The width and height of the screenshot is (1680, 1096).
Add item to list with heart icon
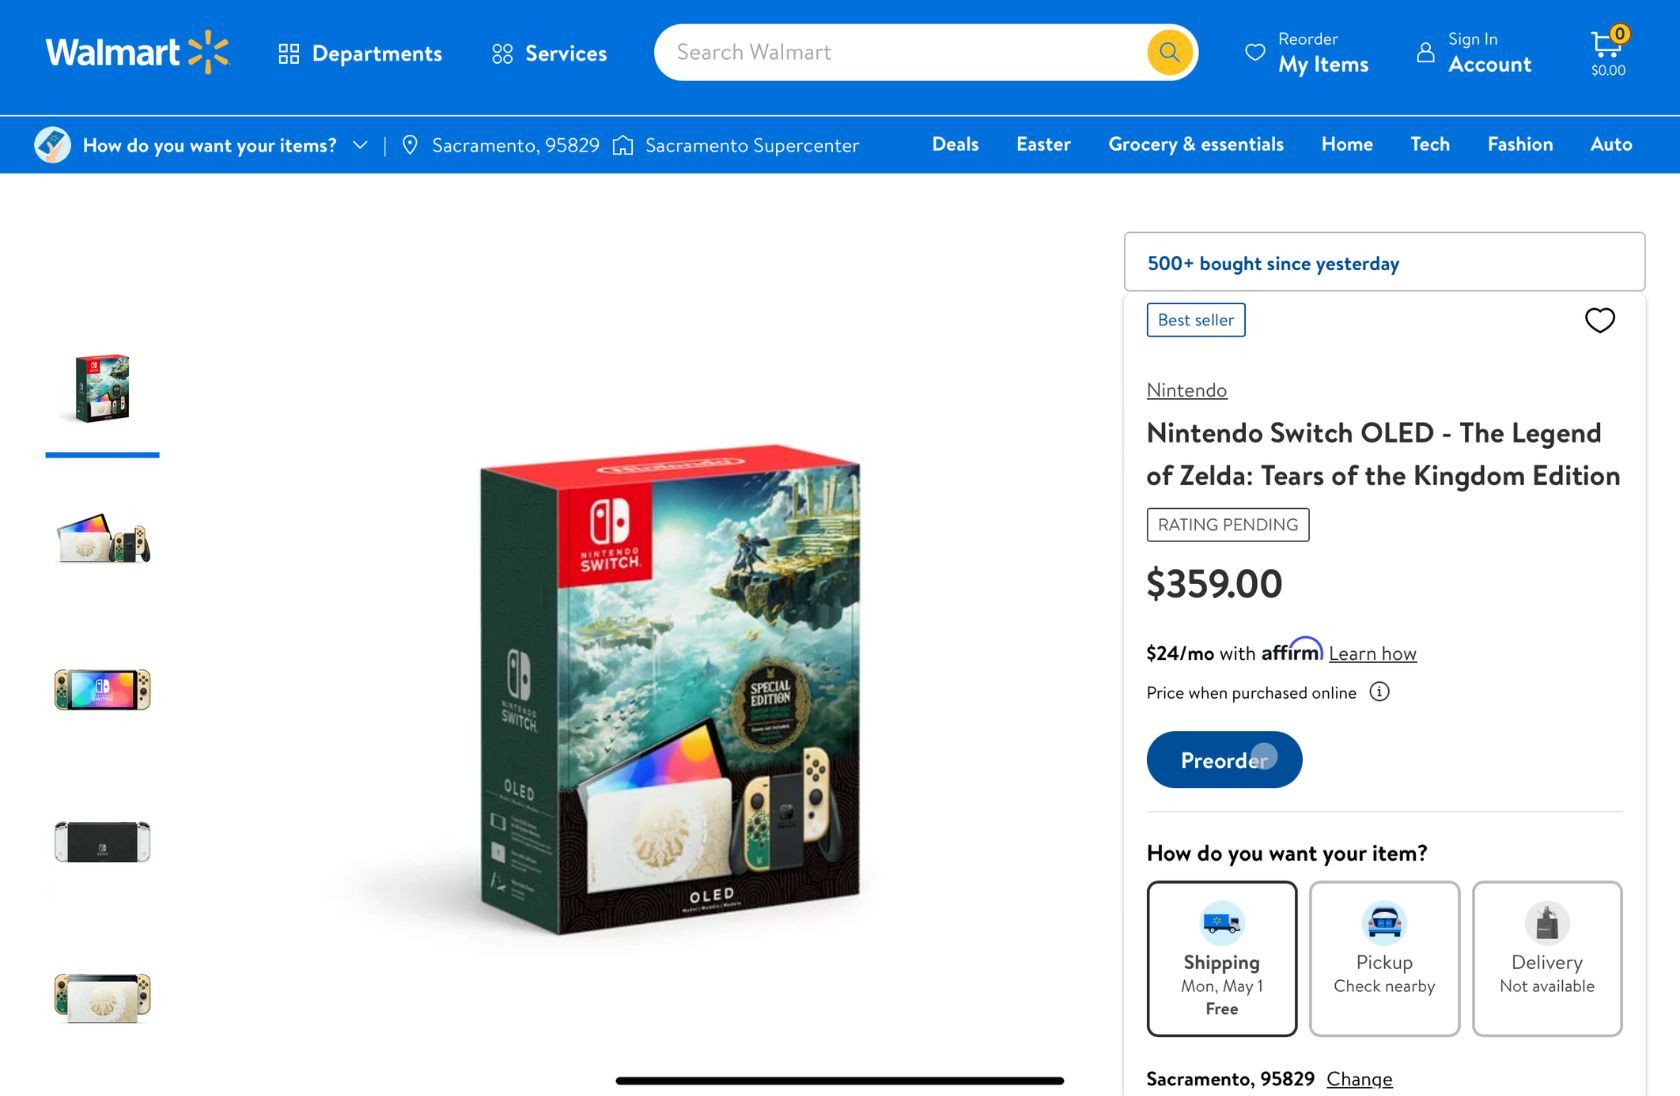pyautogui.click(x=1599, y=320)
